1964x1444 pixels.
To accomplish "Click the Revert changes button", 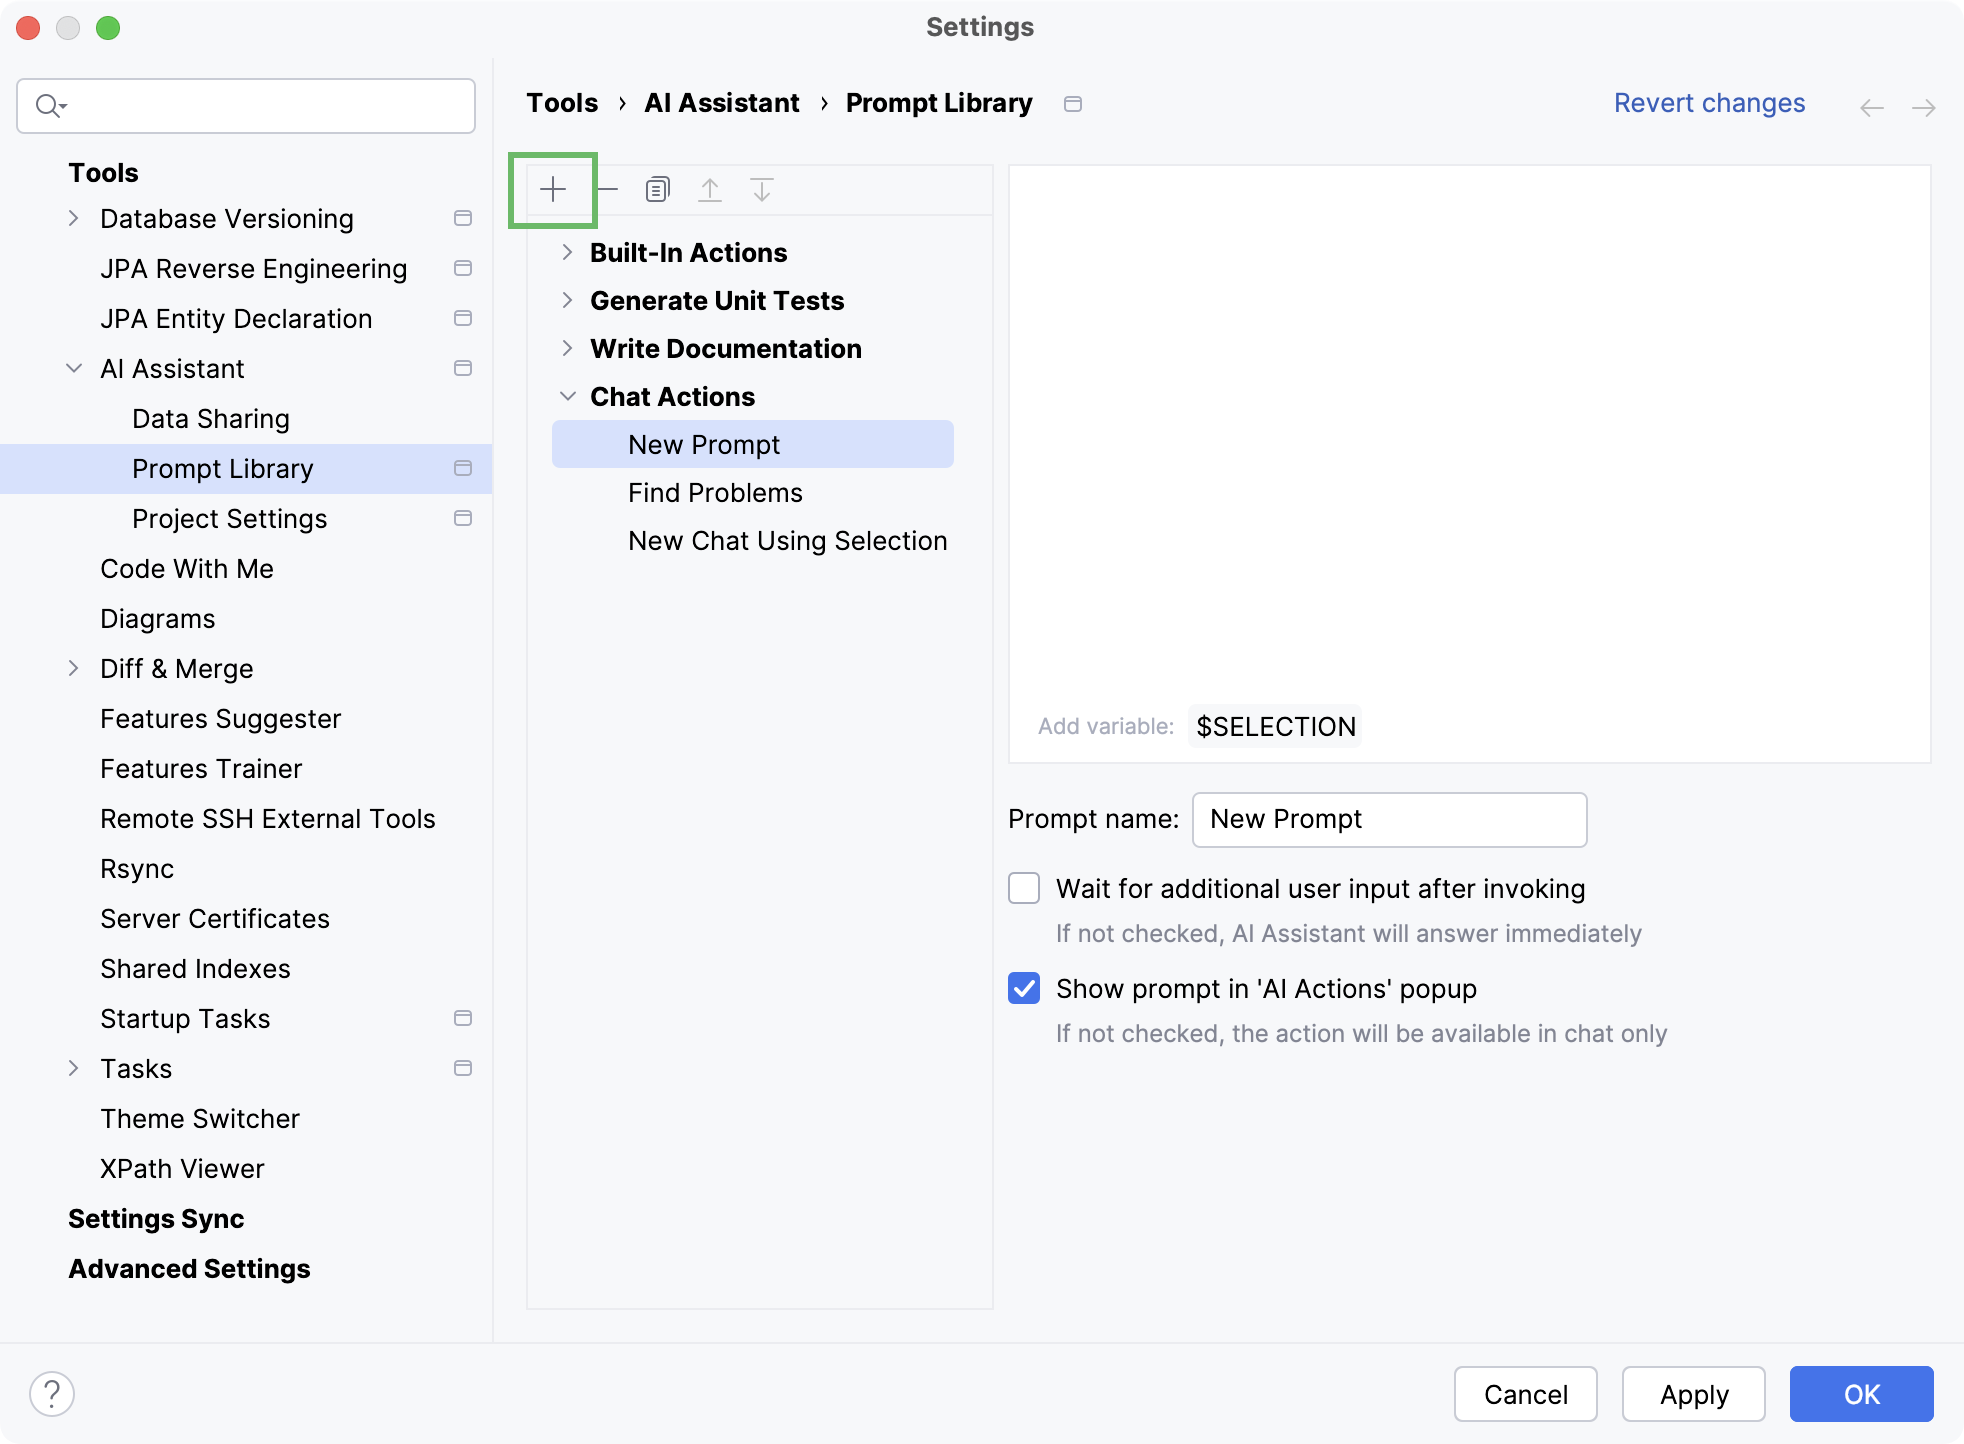I will click(x=1709, y=102).
